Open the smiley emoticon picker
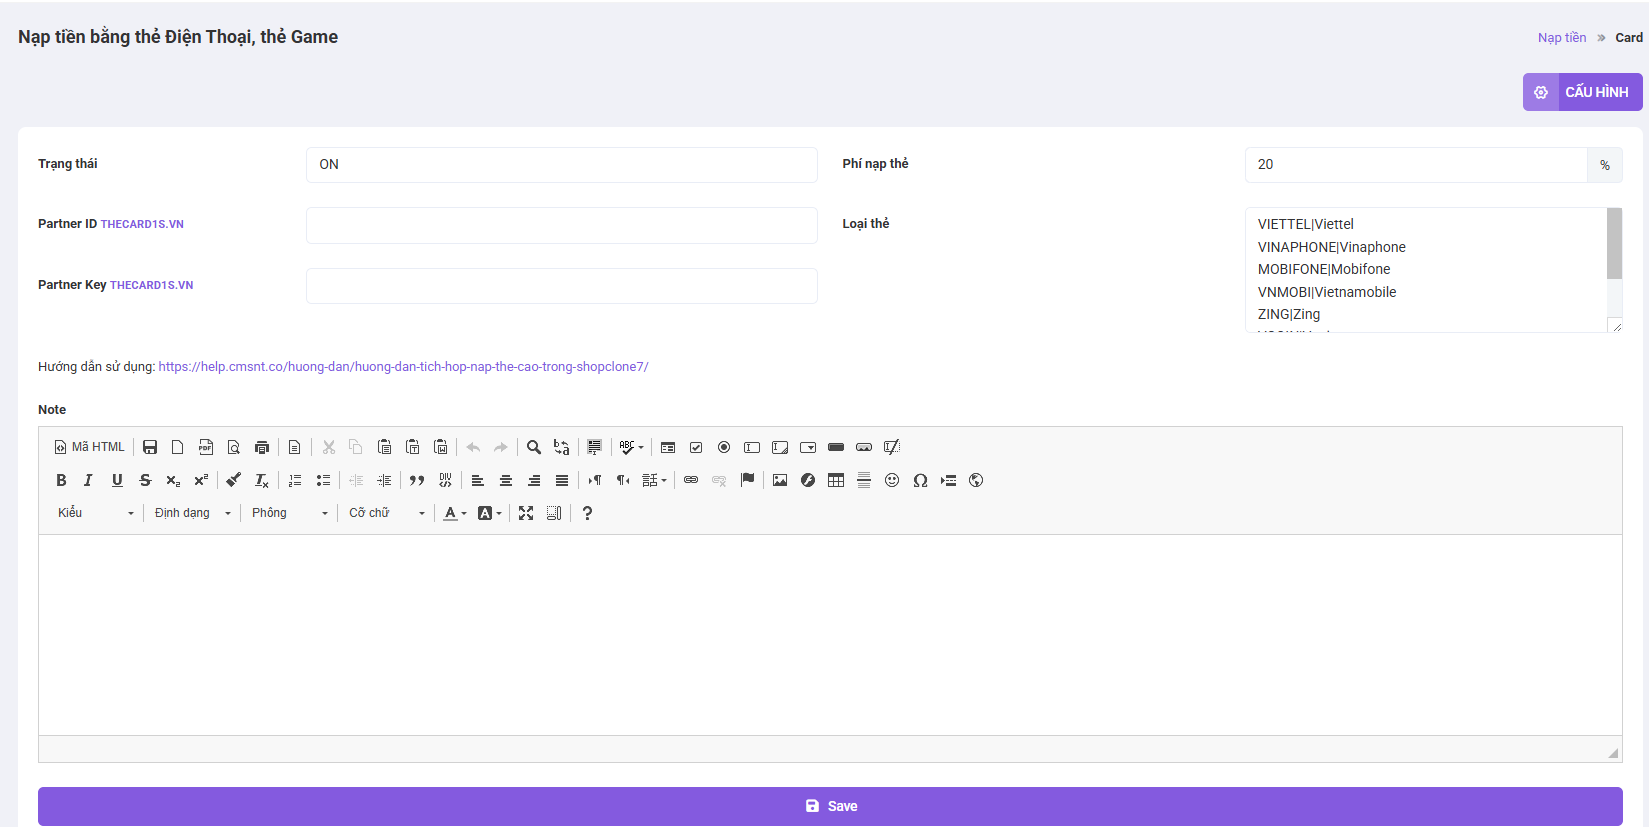1649x827 pixels. [x=892, y=480]
